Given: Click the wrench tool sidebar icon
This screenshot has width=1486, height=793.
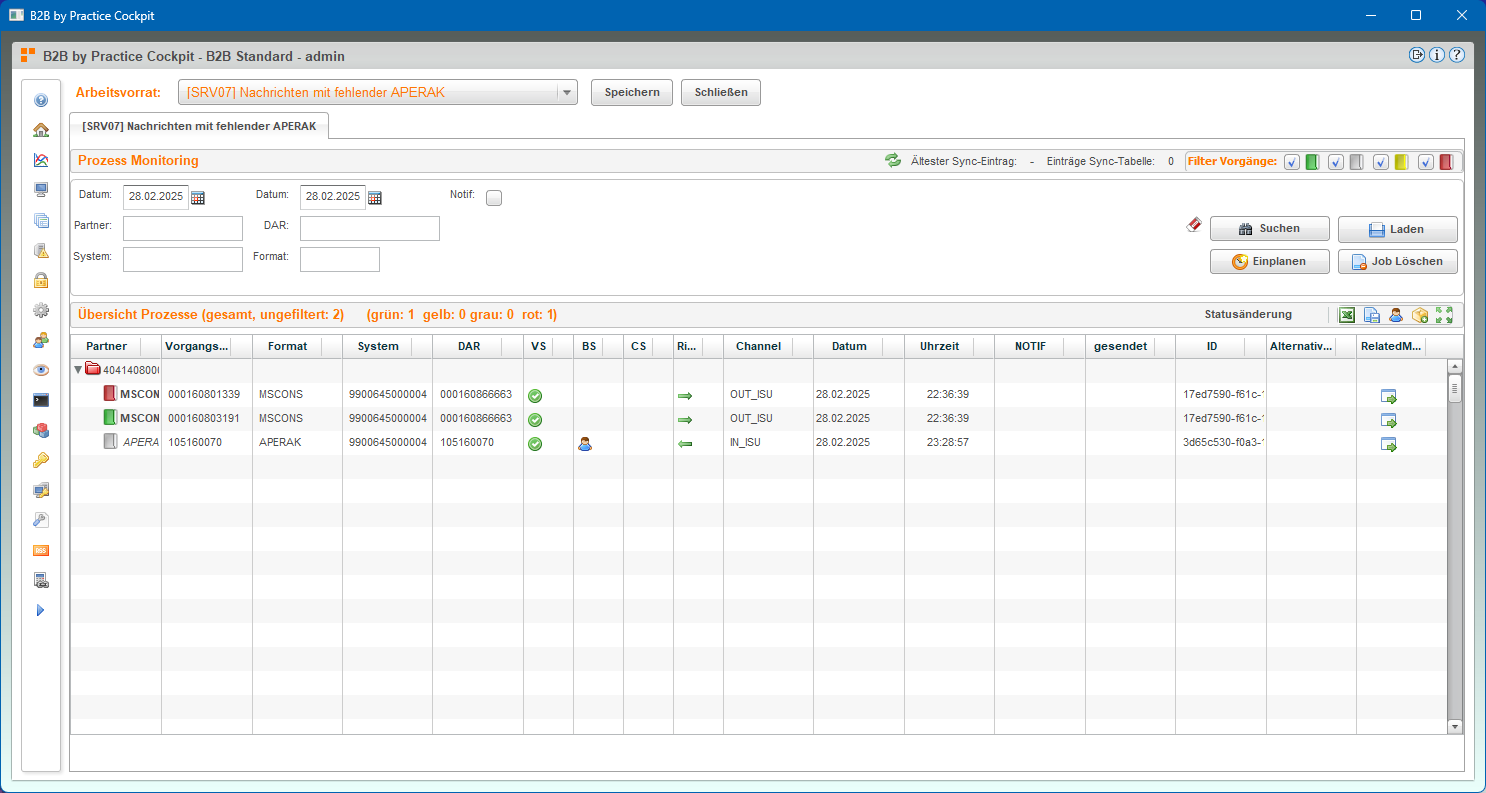Looking at the screenshot, I should pos(41,520).
